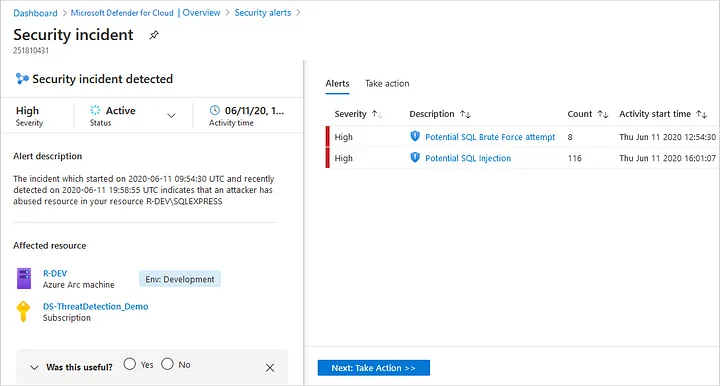Sort alerts by Activity start time

(701, 114)
